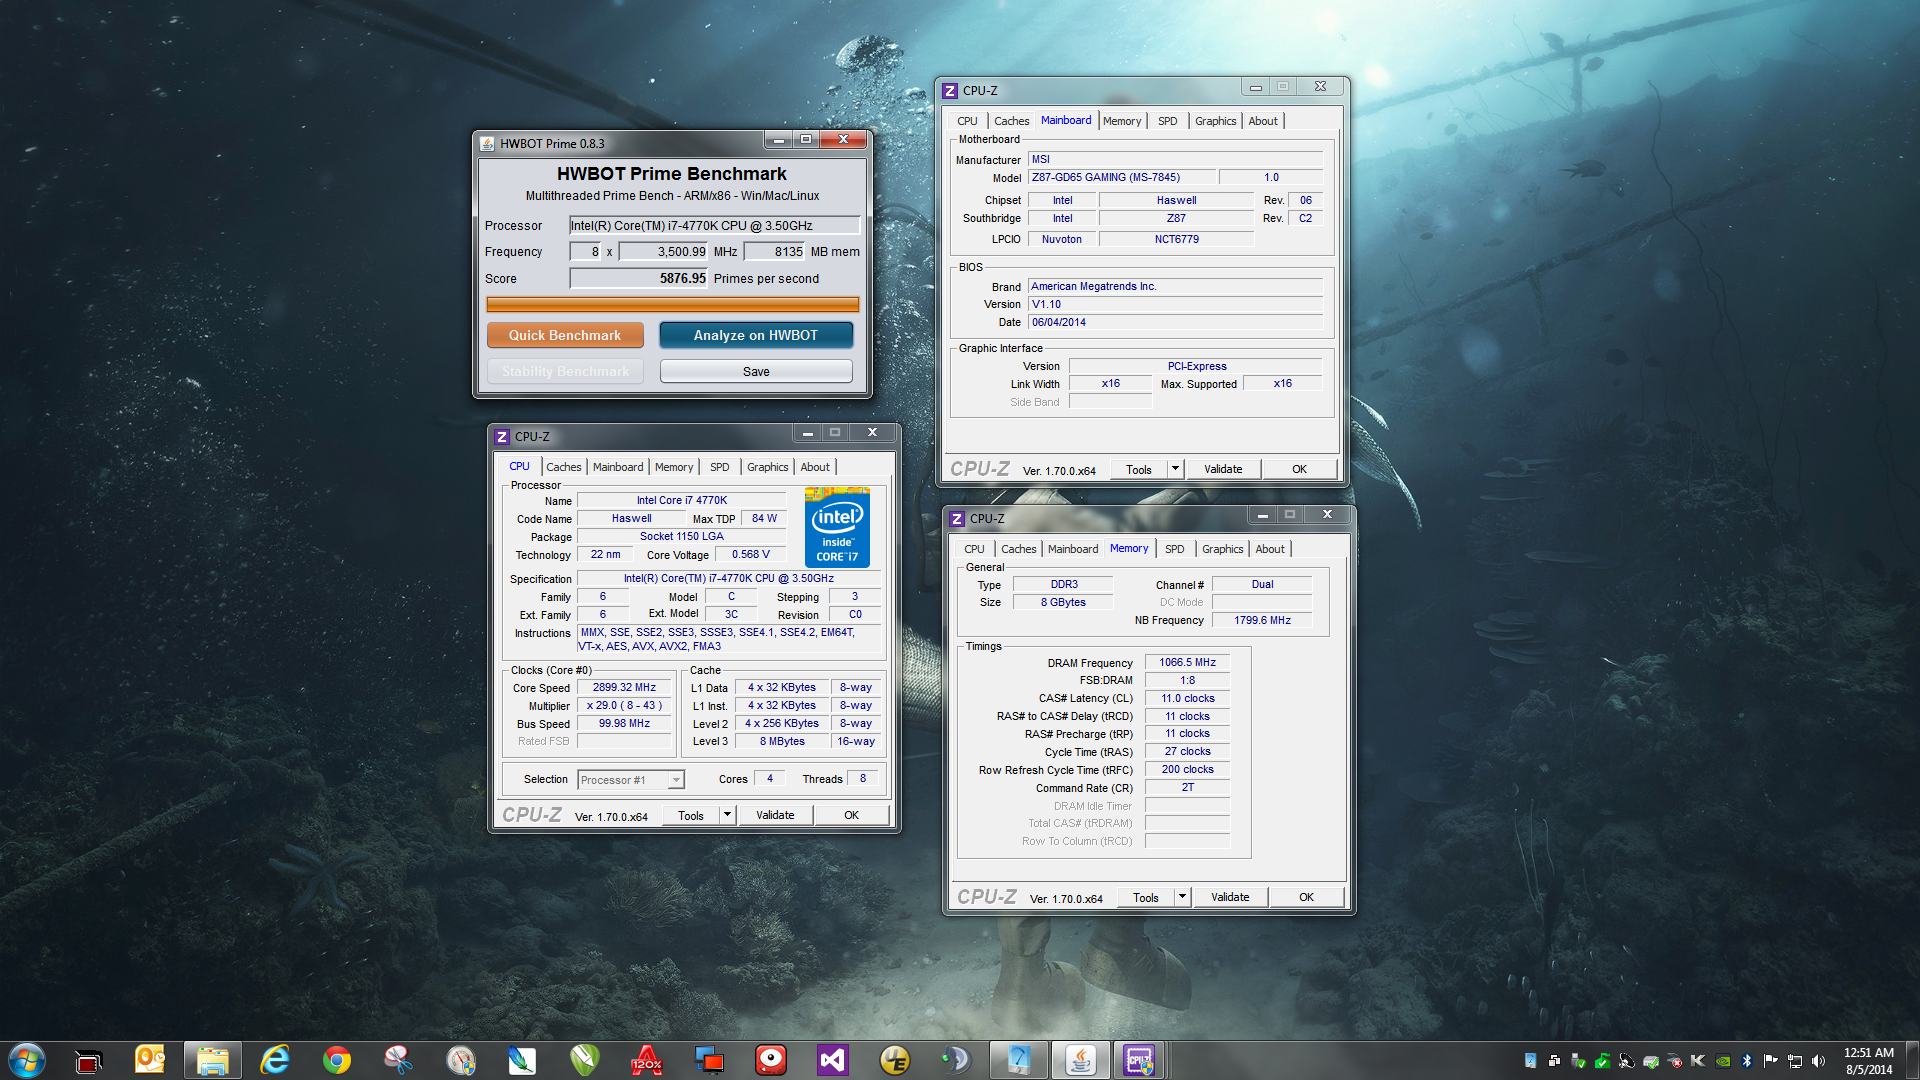The height and width of the screenshot is (1080, 1920).
Task: Click the red eye icon on taskbar
Action: [x=770, y=1060]
